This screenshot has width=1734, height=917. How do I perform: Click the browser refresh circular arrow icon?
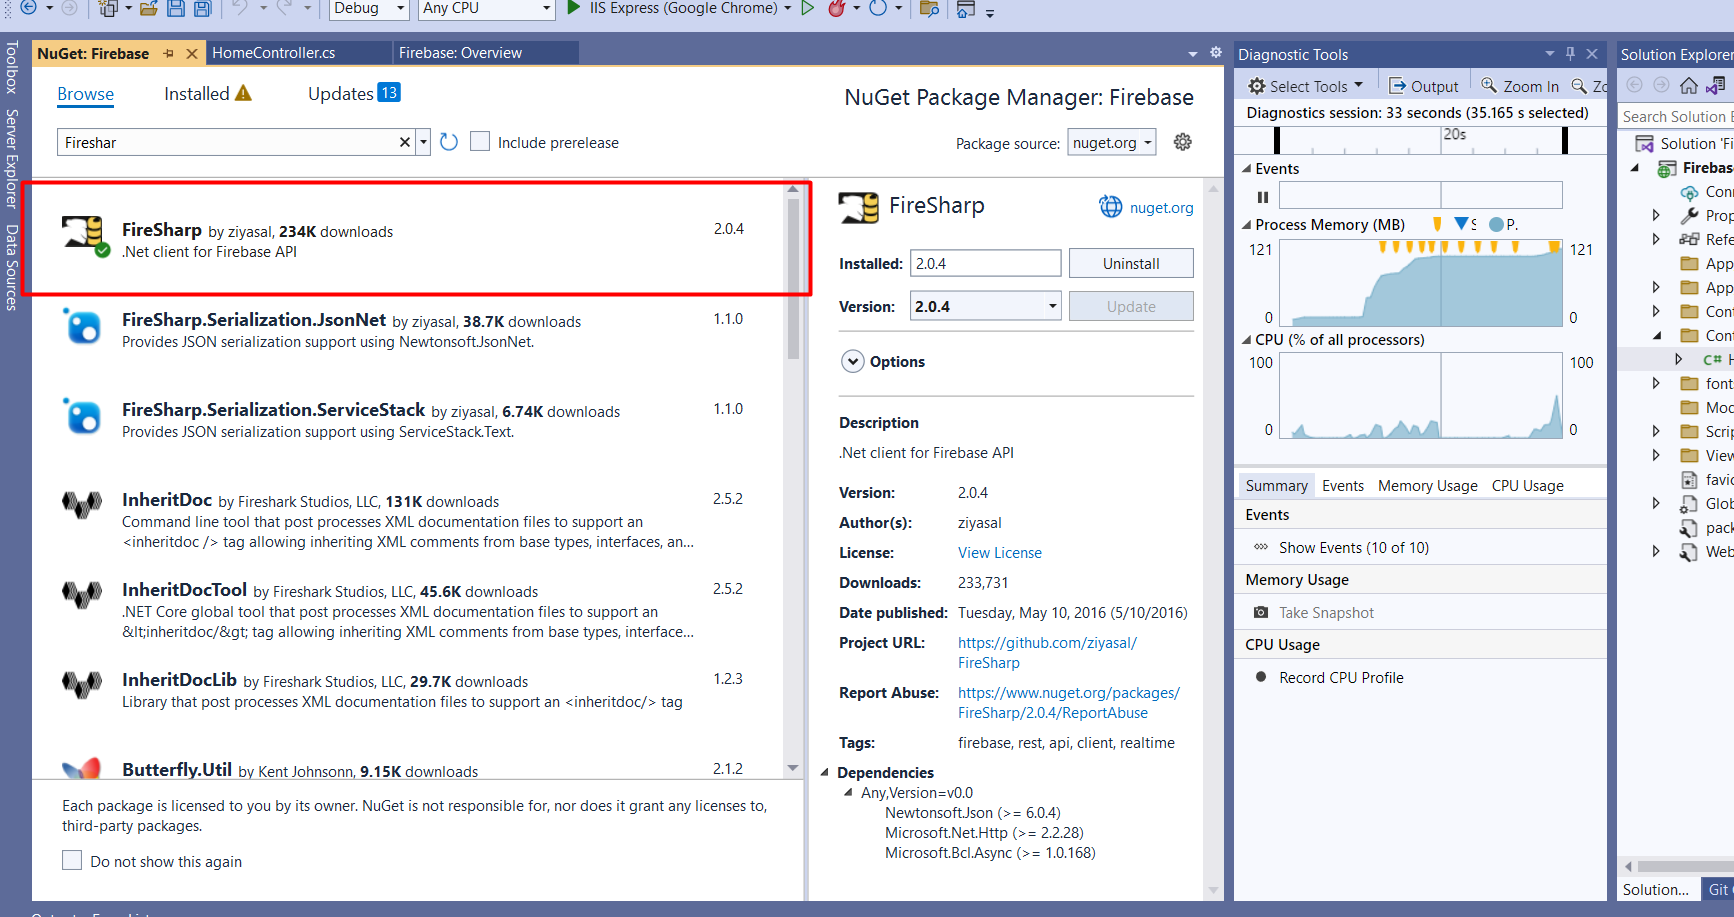pos(878,8)
